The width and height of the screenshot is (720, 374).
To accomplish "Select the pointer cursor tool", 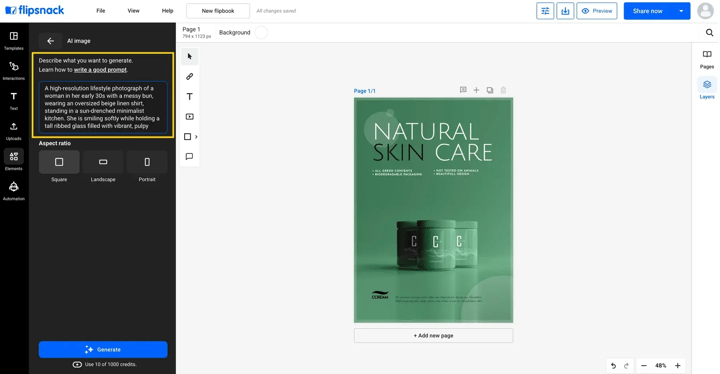I will coord(190,57).
